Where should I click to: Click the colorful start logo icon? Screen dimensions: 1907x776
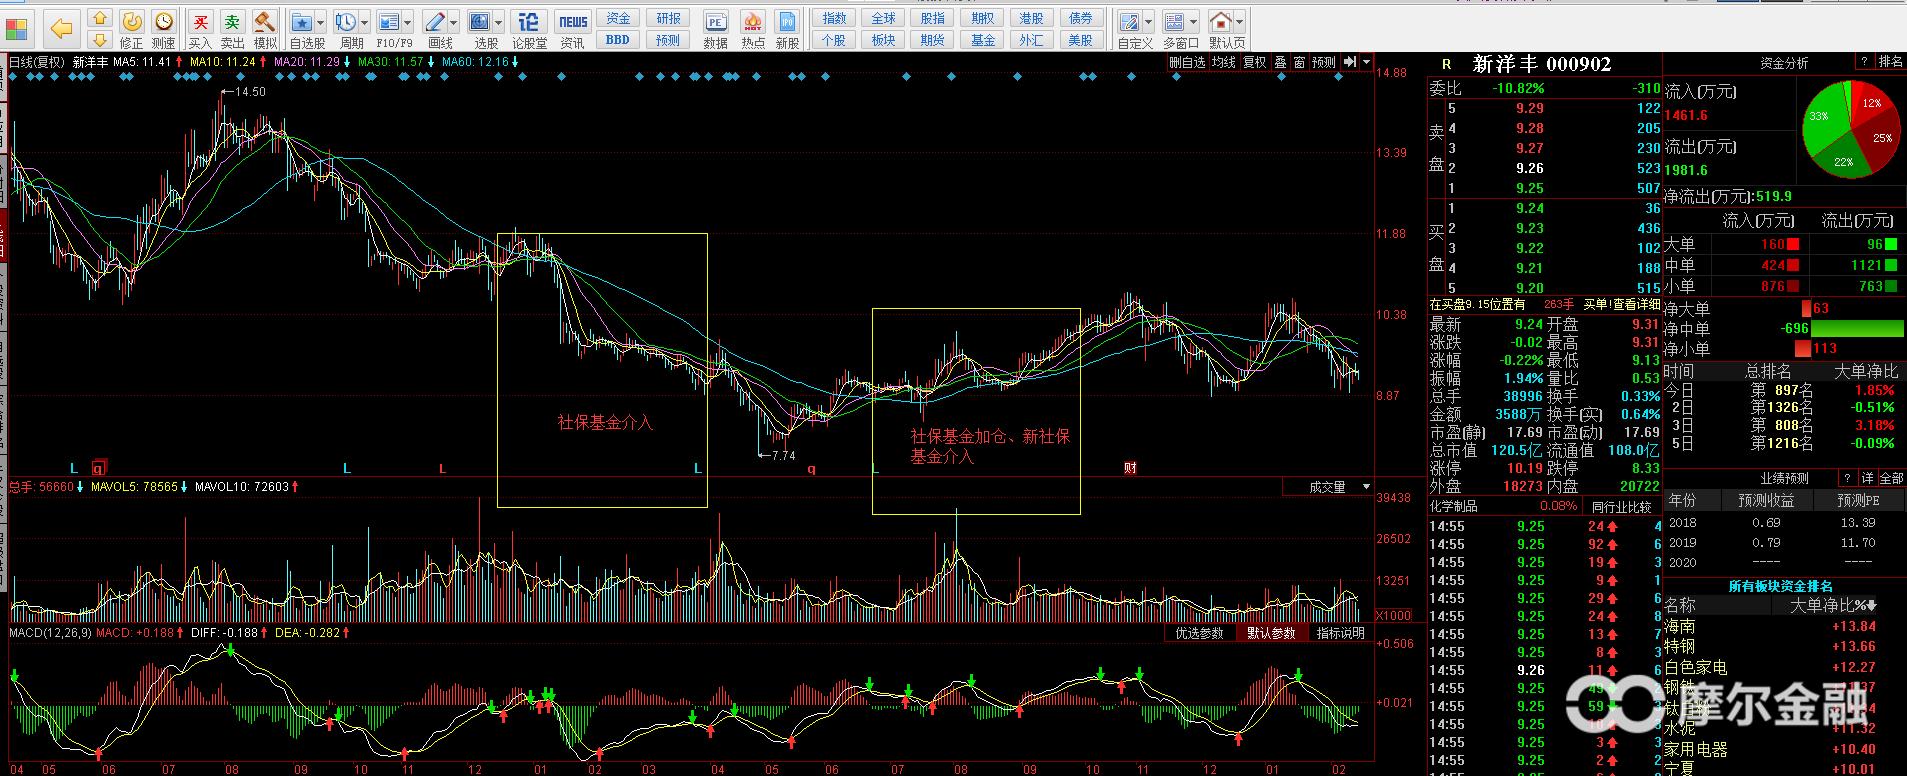click(x=18, y=28)
